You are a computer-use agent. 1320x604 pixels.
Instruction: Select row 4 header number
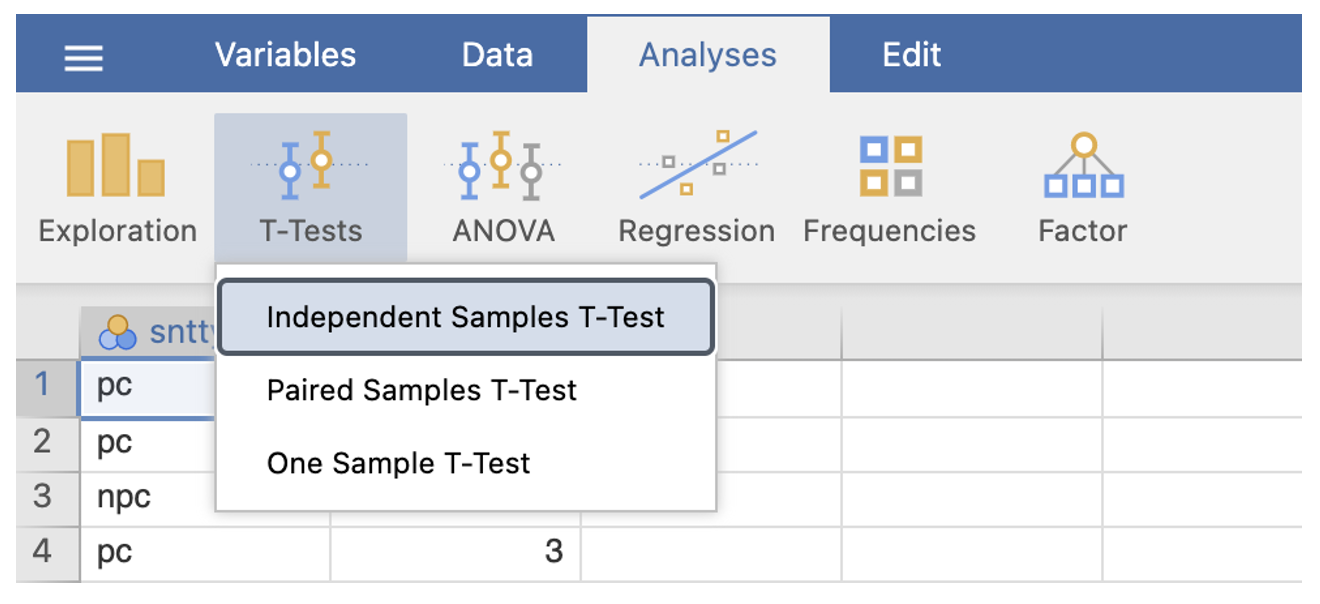[x=42, y=552]
